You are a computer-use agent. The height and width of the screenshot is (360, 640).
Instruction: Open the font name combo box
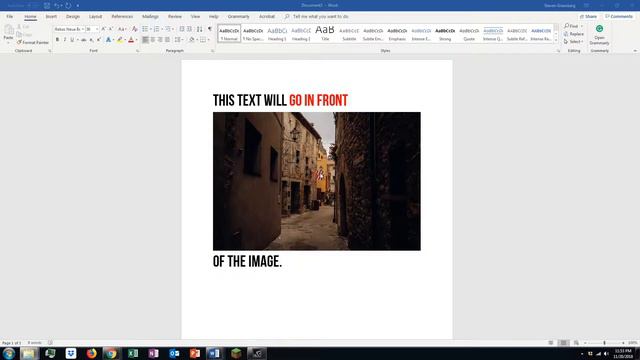(x=69, y=29)
